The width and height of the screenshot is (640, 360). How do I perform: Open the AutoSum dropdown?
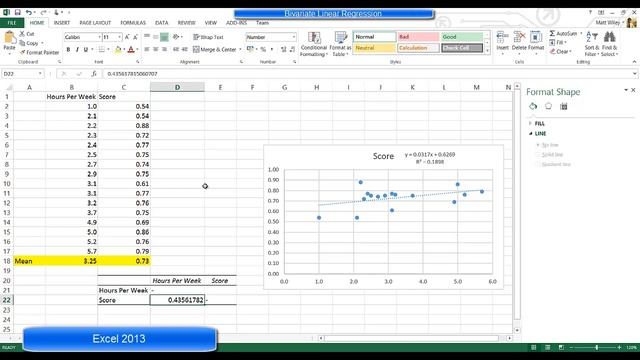[581, 33]
